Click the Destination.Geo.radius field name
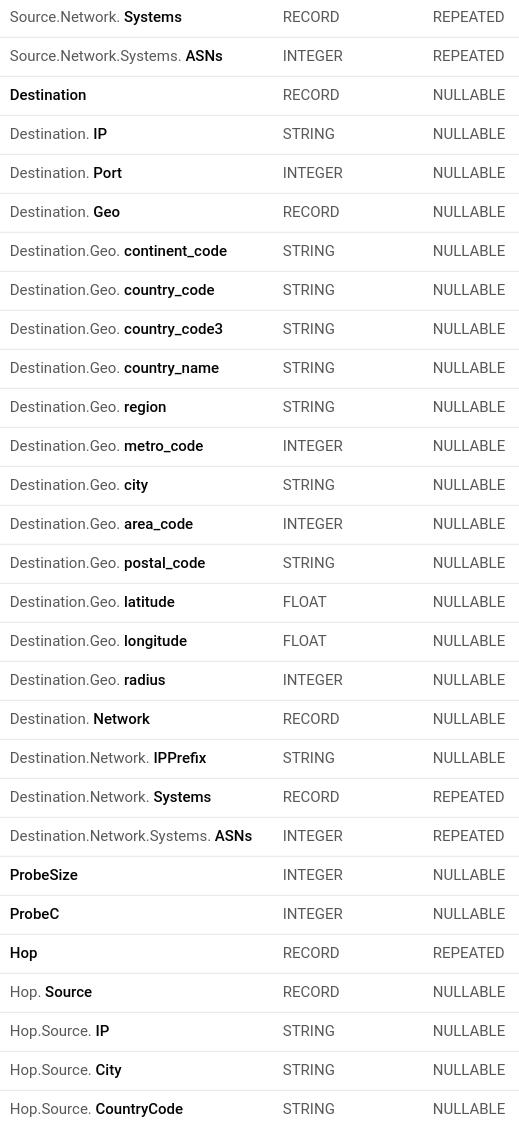This screenshot has height=1125, width=519. pos(88,680)
